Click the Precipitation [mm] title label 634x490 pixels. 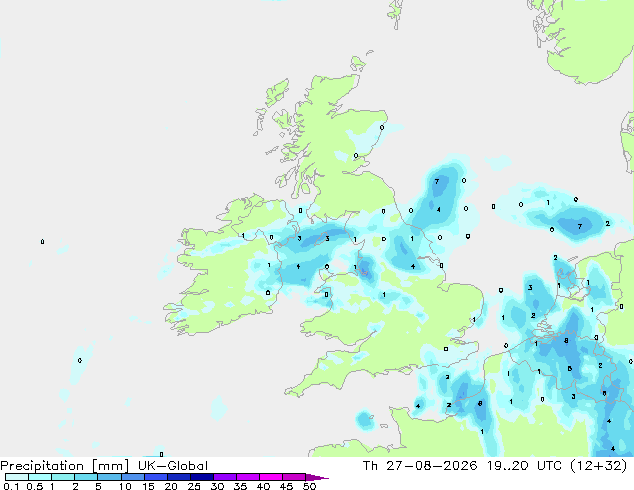[x=65, y=466]
